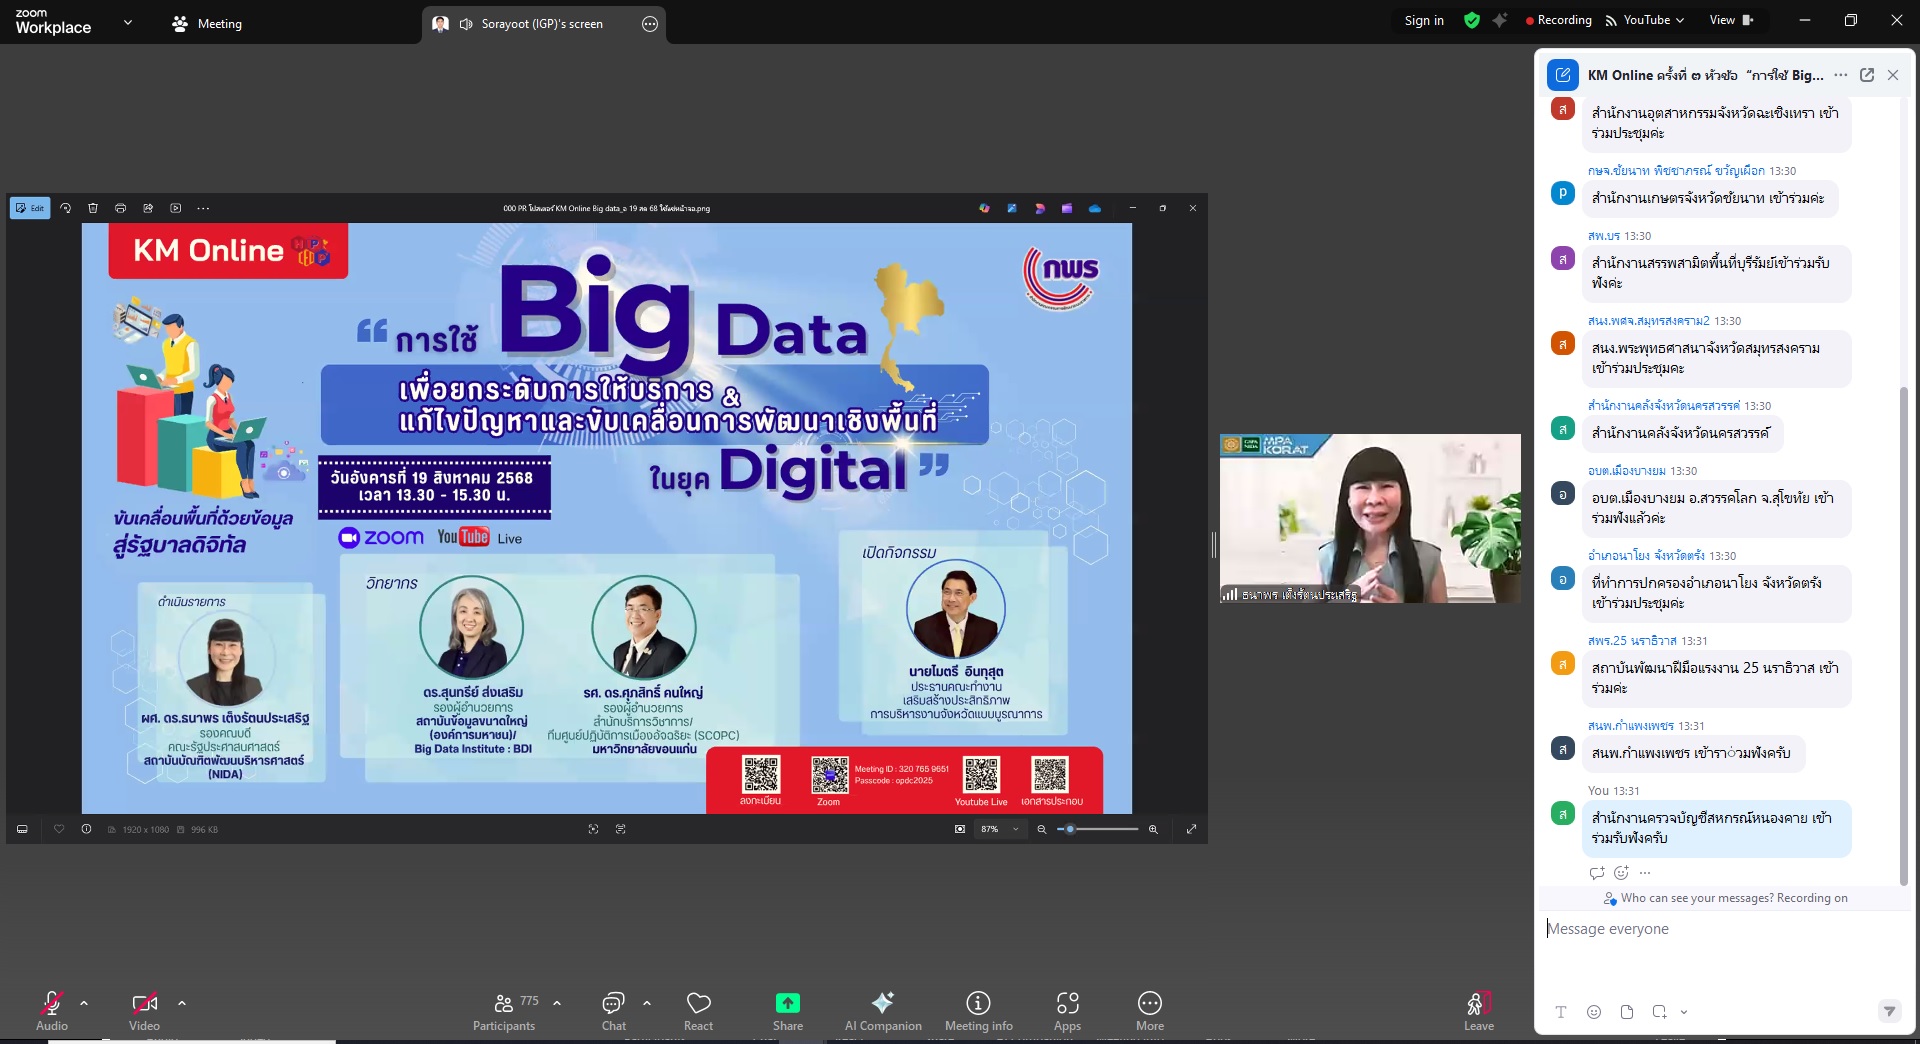Click zoom in magnifier in Photos window
This screenshot has height=1044, width=1920.
(1153, 829)
